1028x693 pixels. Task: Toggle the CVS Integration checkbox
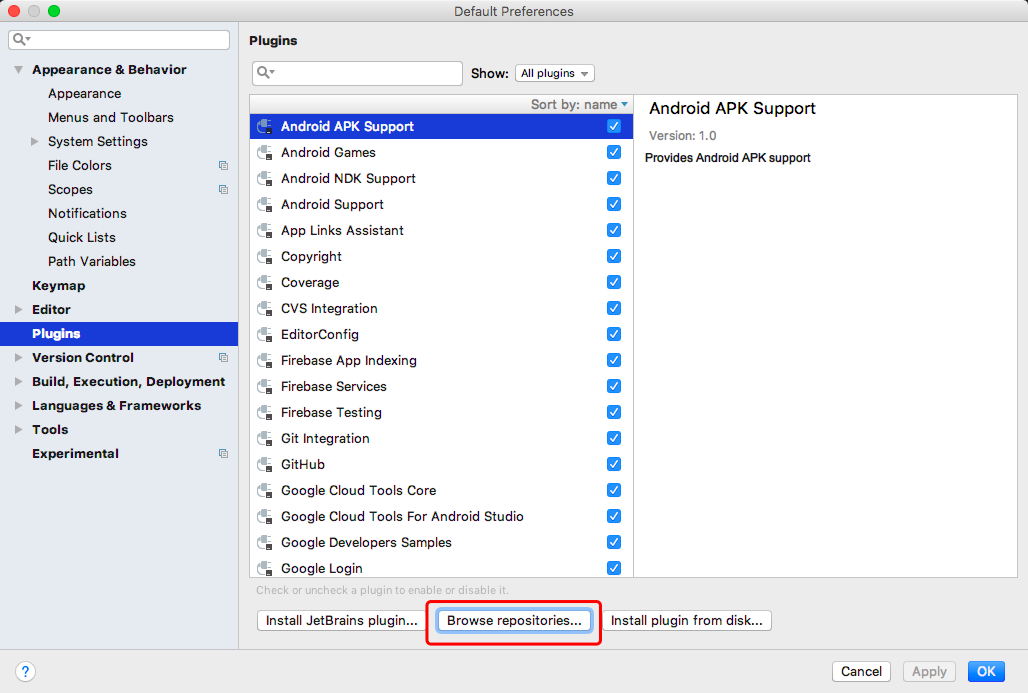(x=614, y=308)
